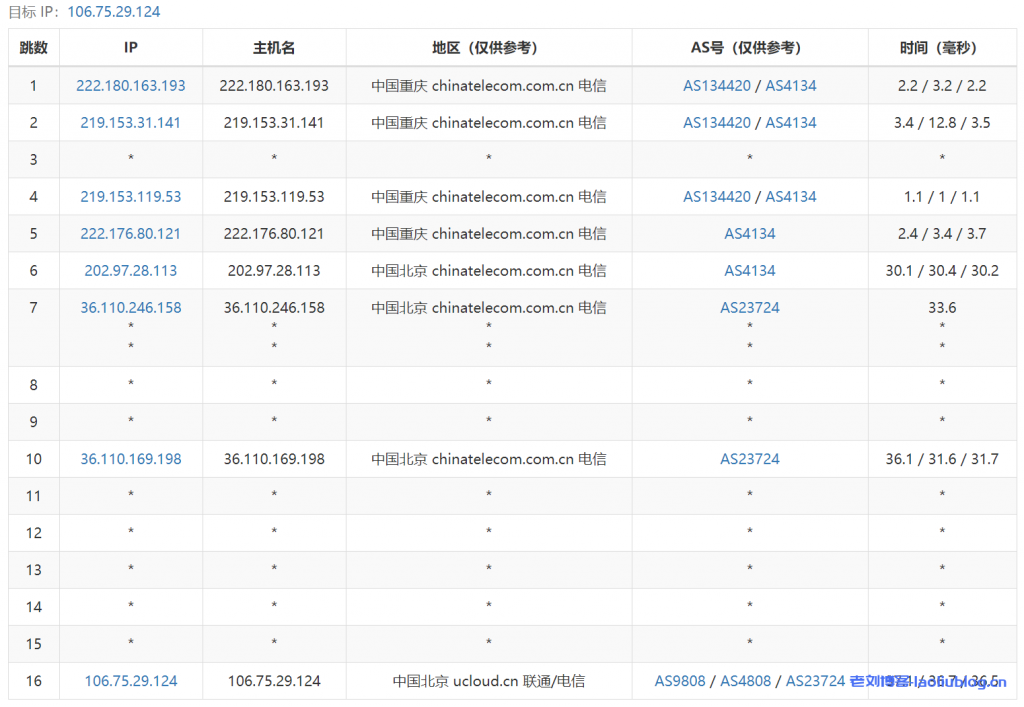The image size is (1024, 707).
Task: Open AS4808 link in last row
Action: 746,681
